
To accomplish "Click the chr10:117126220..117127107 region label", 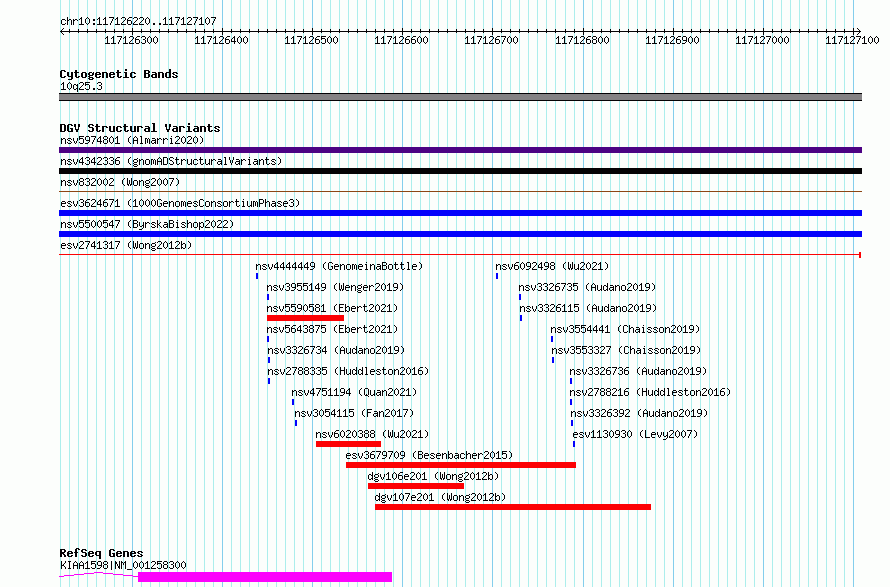I will (138, 21).
